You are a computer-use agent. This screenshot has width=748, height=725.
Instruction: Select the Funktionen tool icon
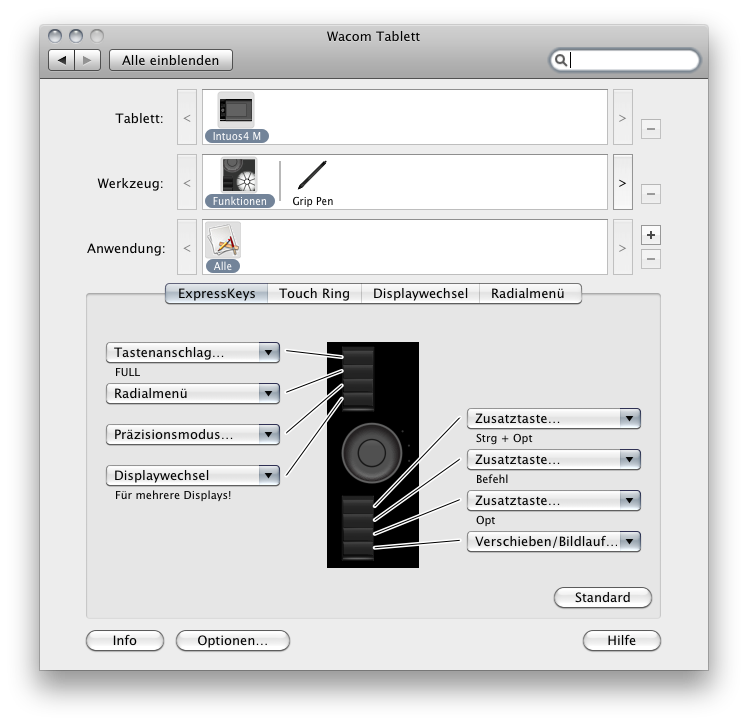(x=239, y=176)
